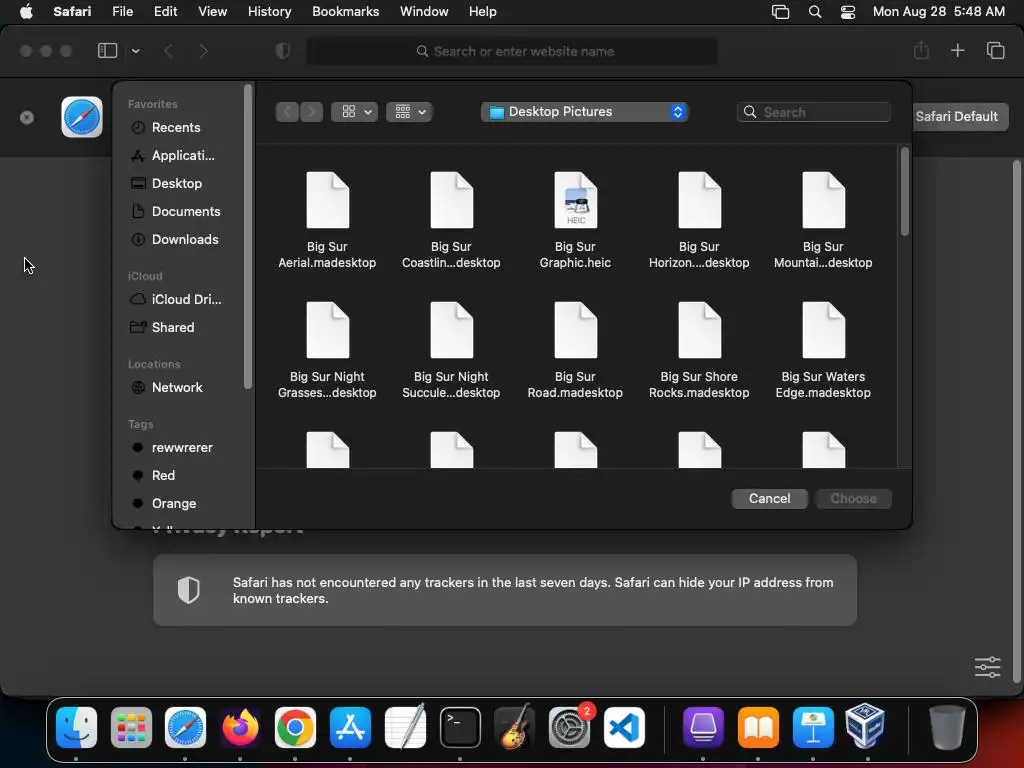Screen dimensions: 1024x768
Task: Go forward in the file dialog
Action: coord(312,112)
